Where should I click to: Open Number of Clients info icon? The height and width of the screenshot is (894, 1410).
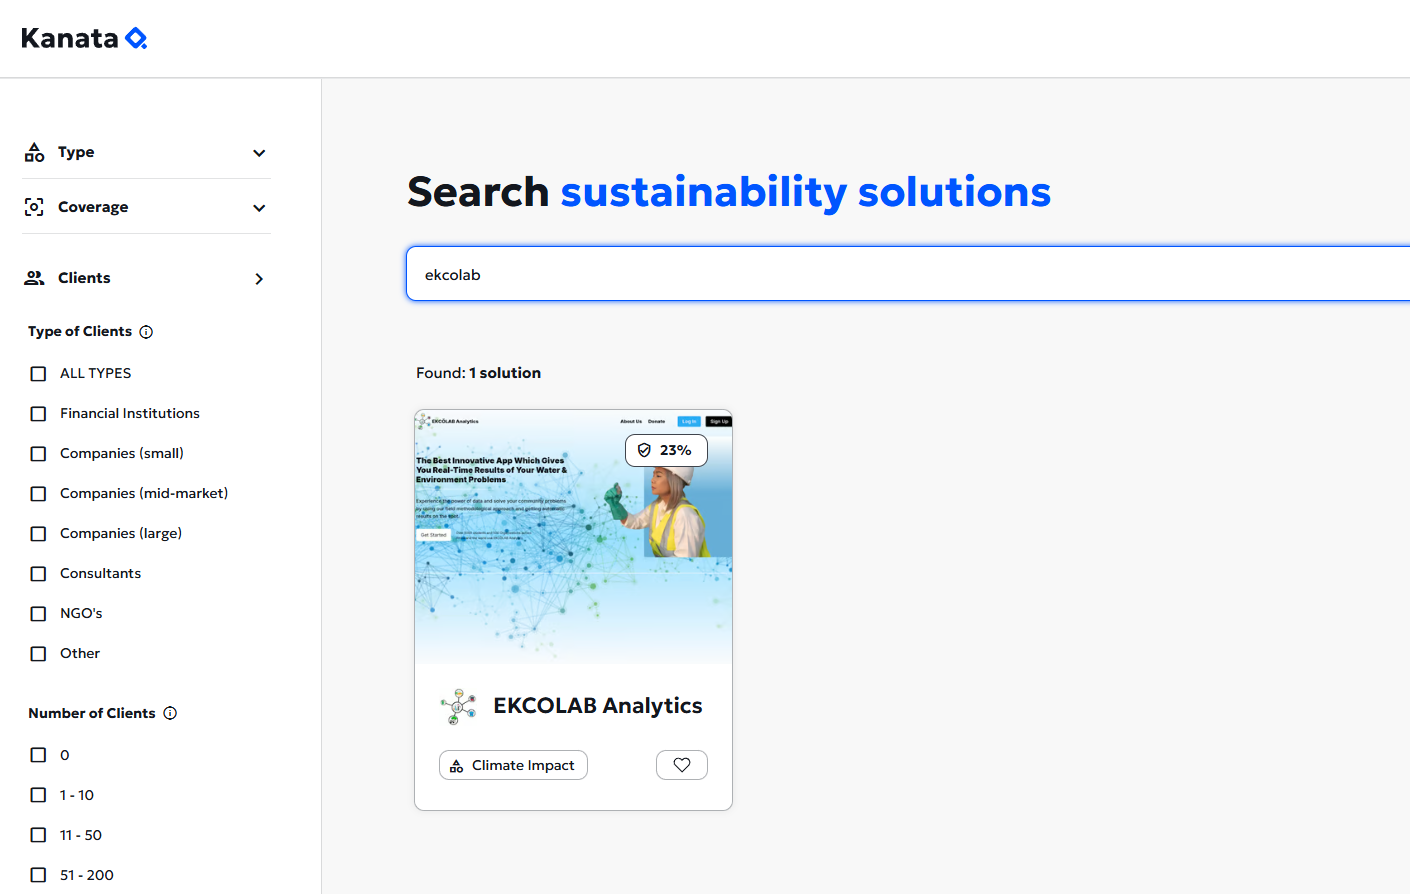[170, 713]
